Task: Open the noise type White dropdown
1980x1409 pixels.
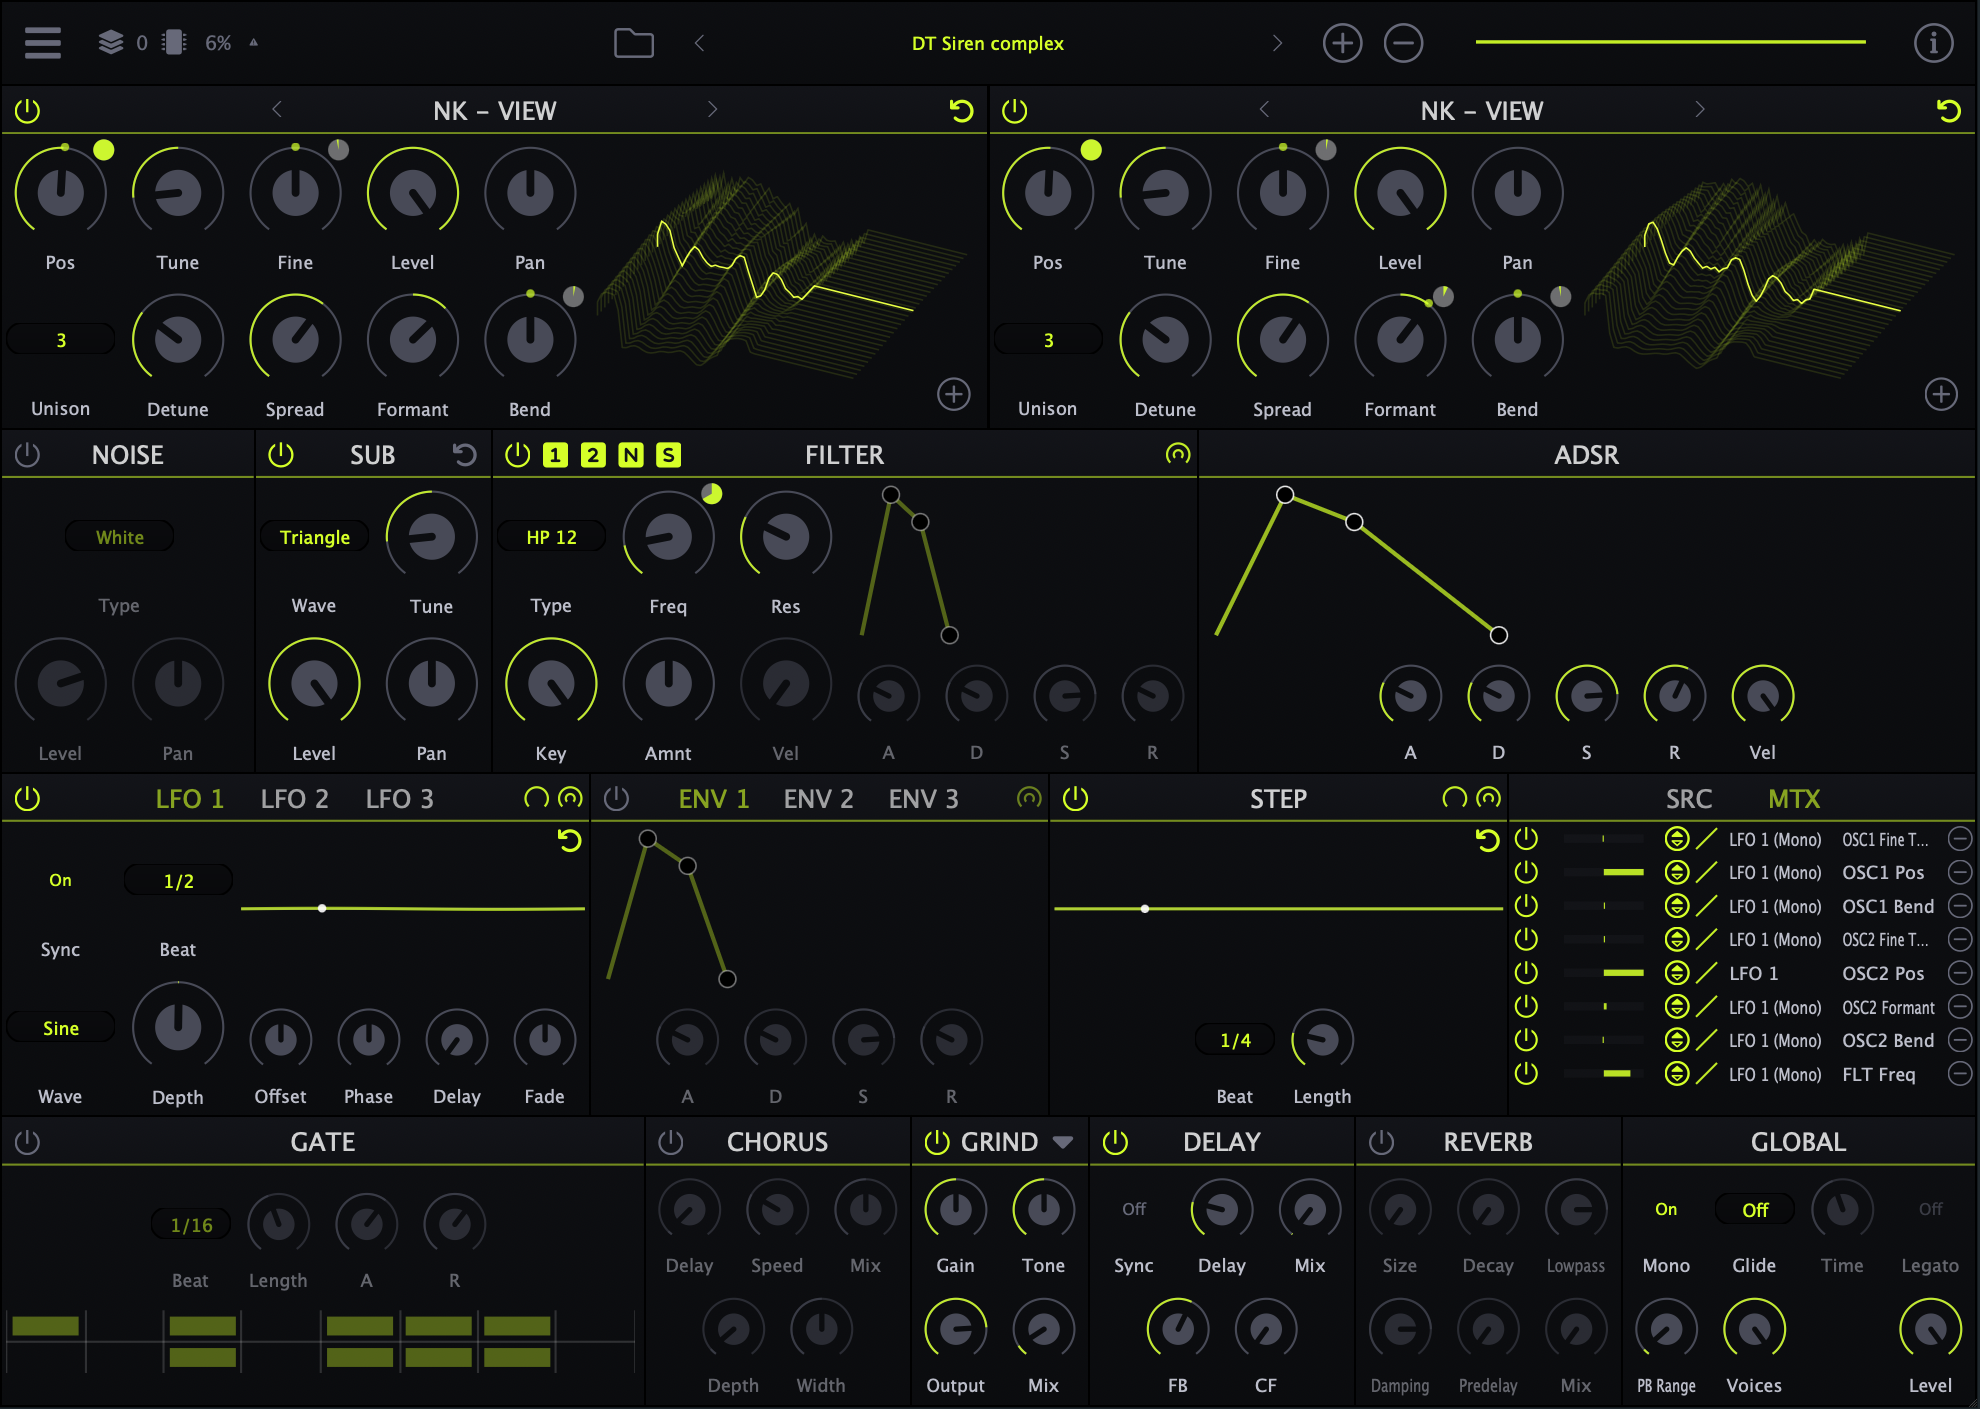Action: tap(119, 537)
